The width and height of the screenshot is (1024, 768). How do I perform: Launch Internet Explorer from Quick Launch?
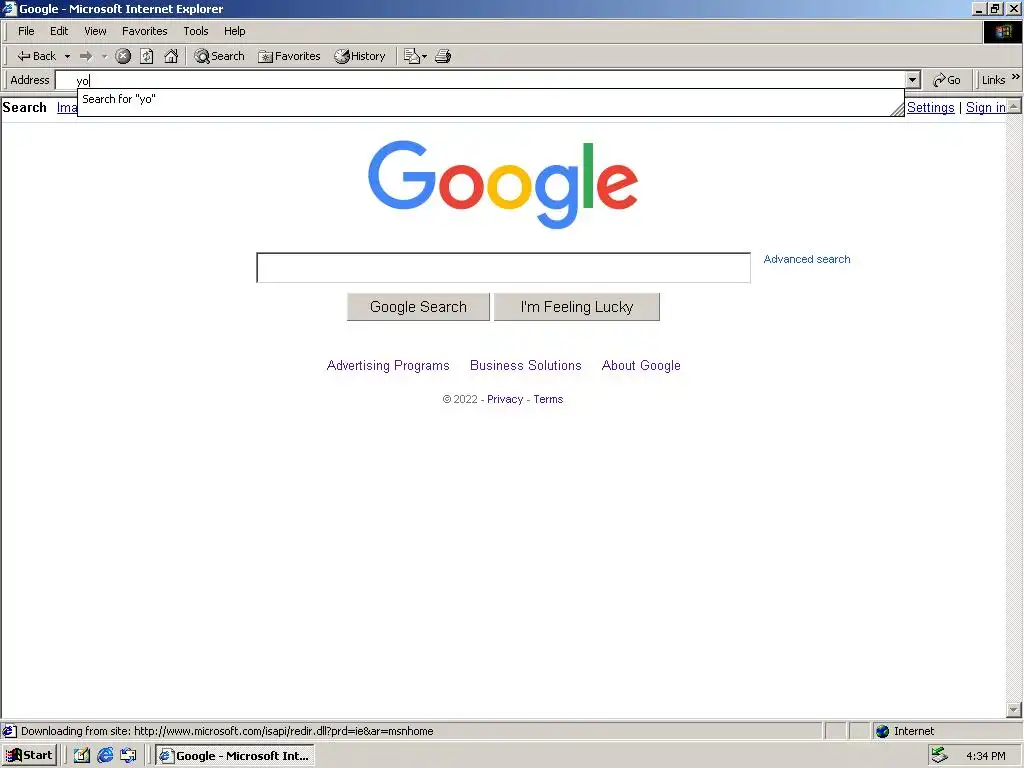coord(104,756)
